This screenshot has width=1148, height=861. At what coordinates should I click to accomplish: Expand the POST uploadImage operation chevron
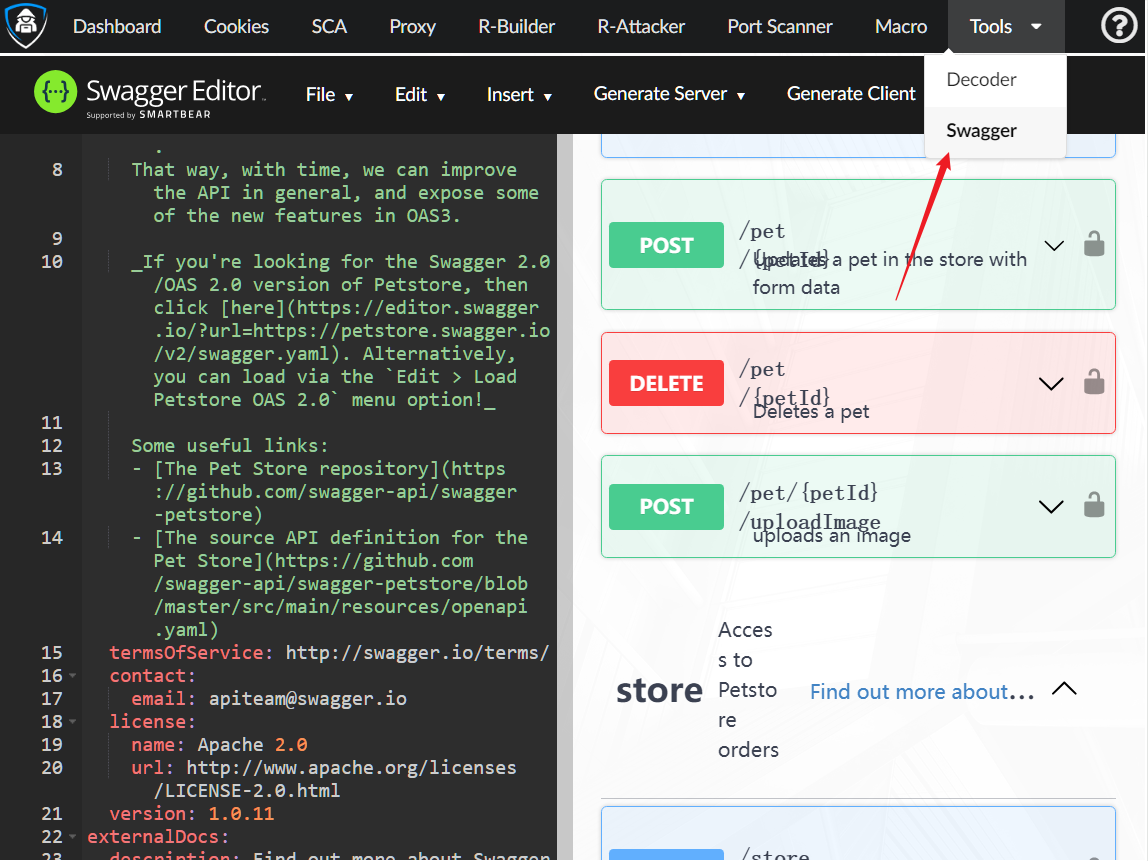[1051, 506]
